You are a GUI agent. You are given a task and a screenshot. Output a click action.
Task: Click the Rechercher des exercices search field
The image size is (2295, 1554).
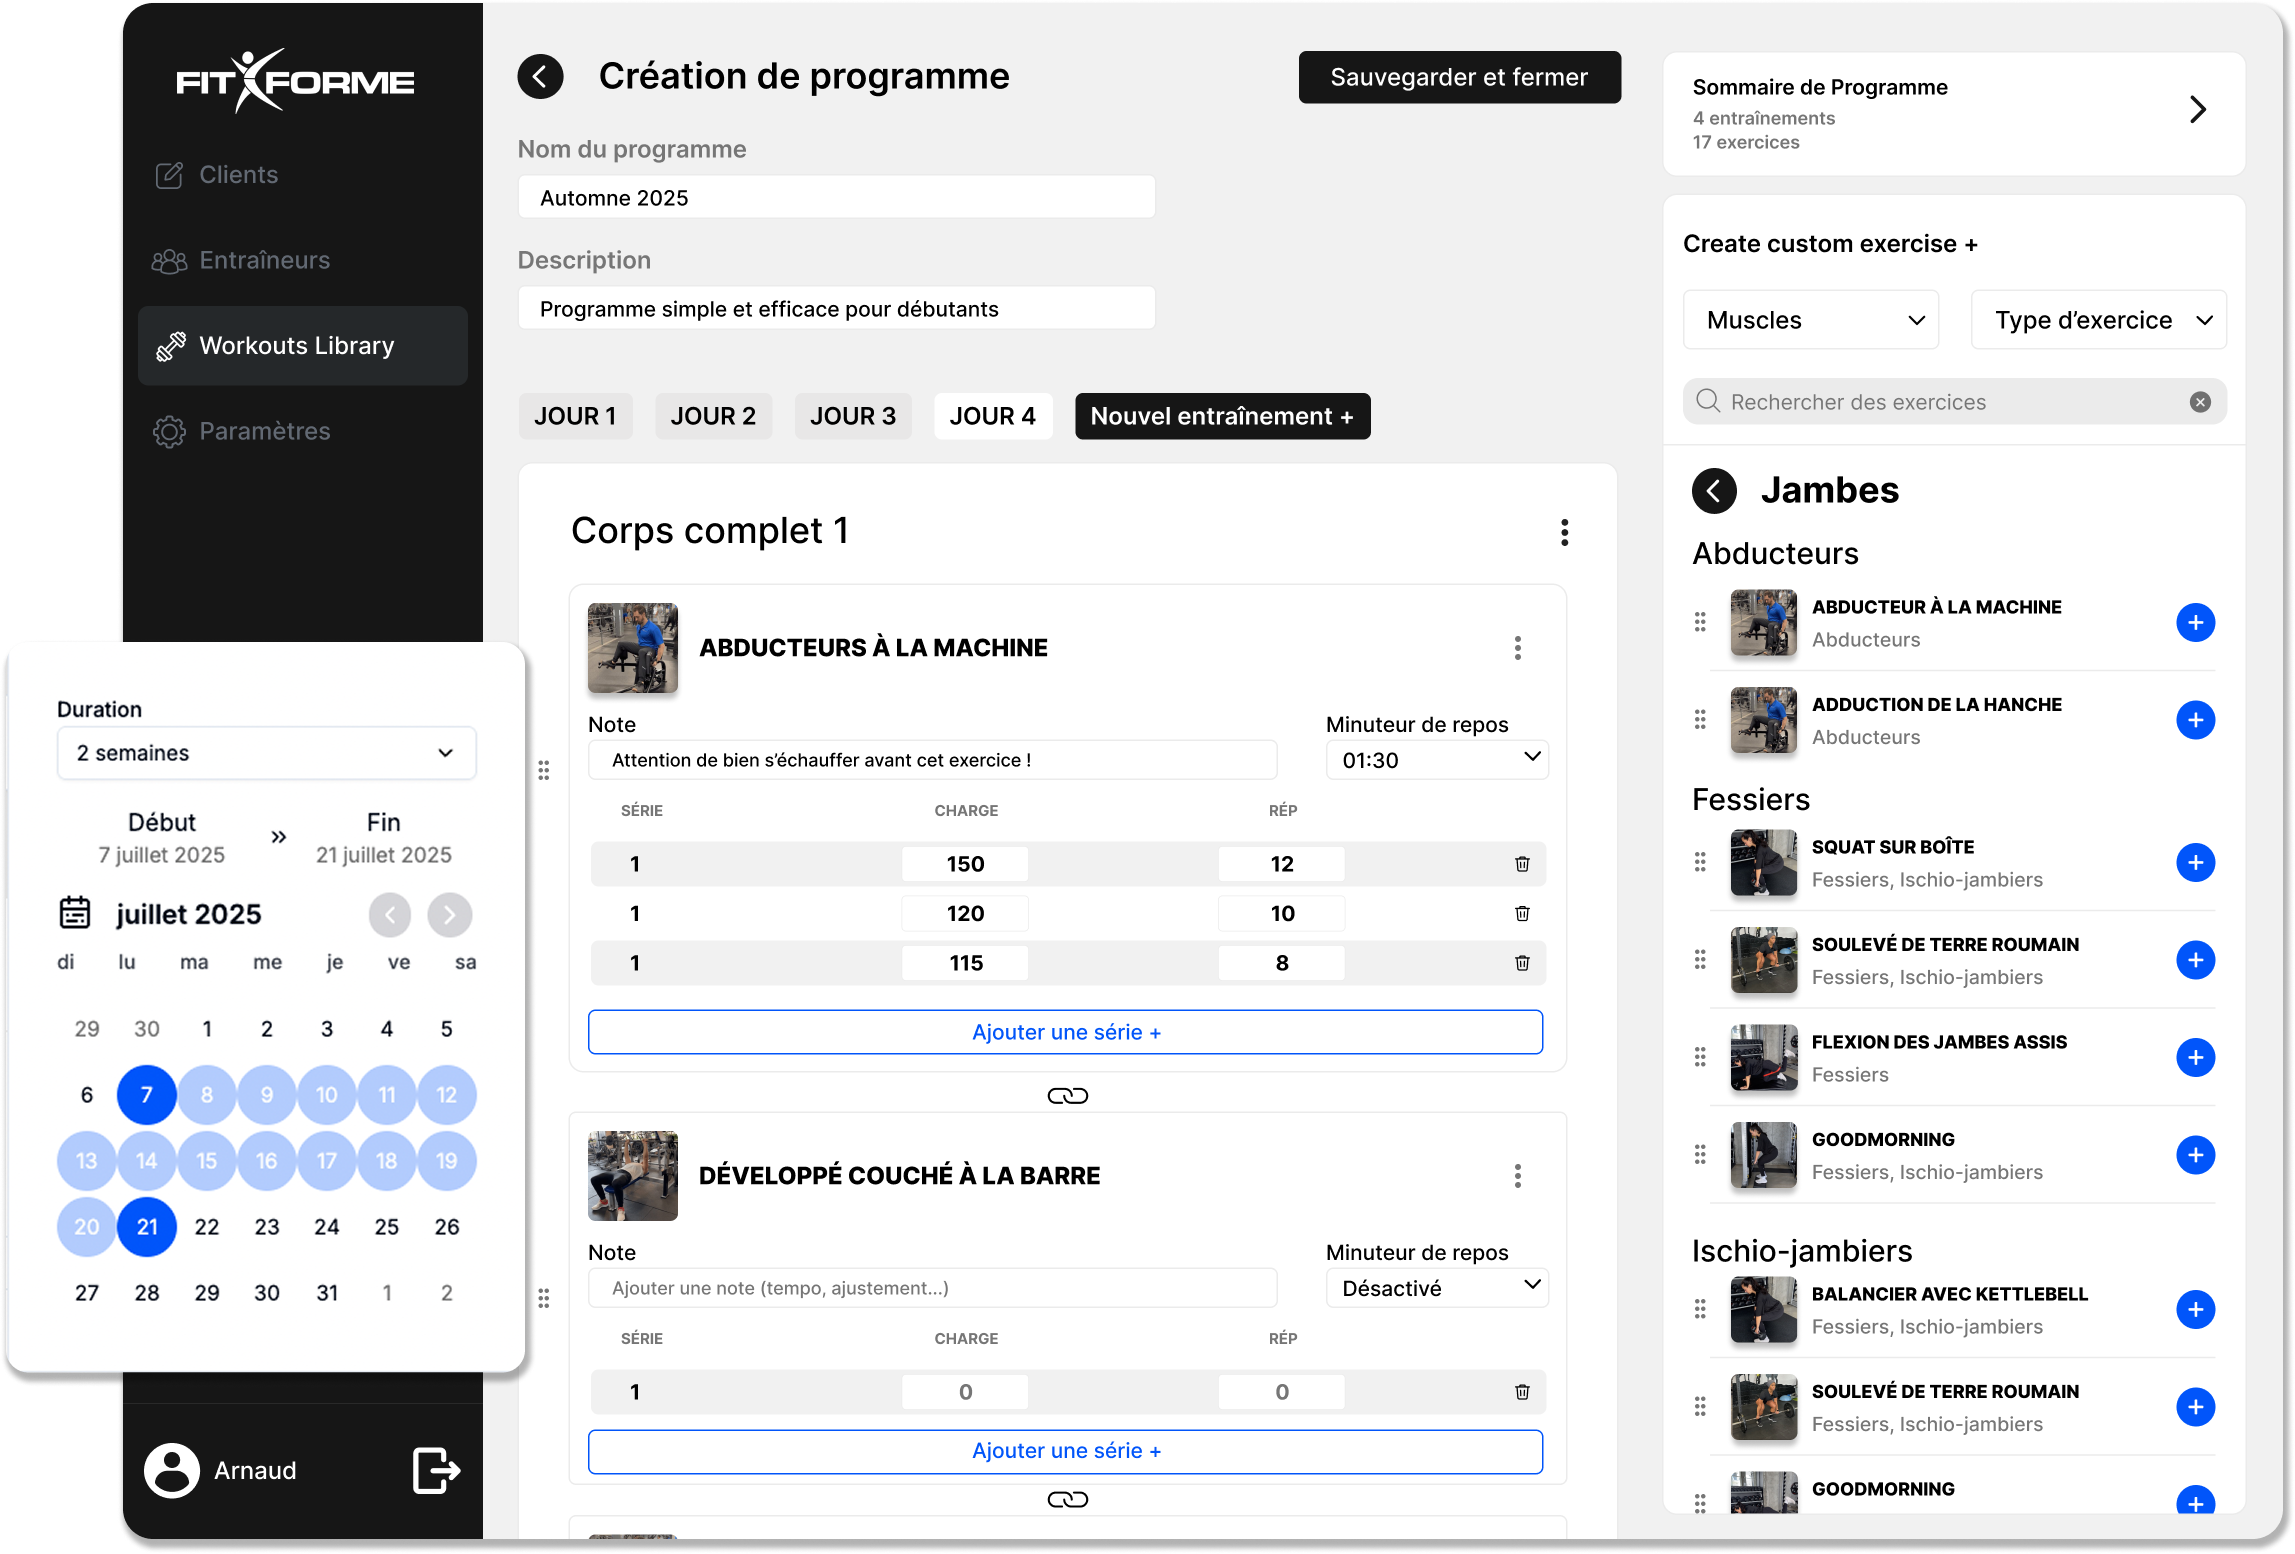[1954, 402]
